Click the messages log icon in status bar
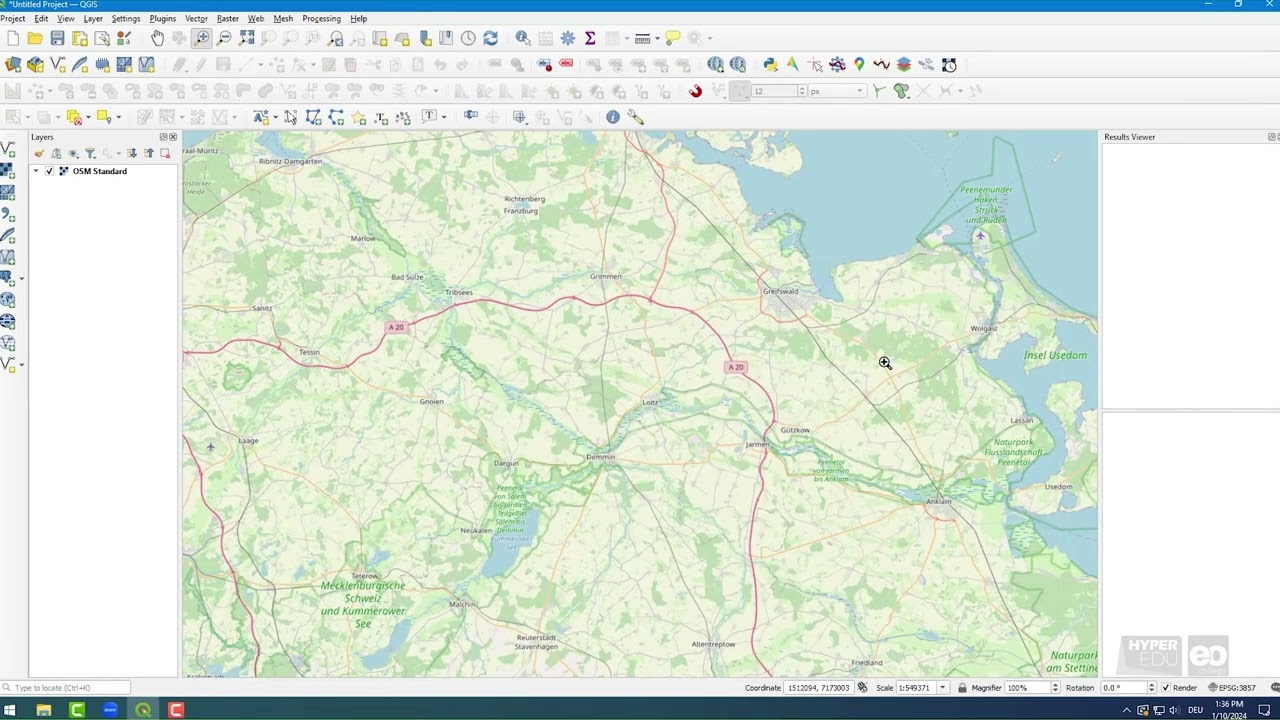Image resolution: width=1280 pixels, height=720 pixels. (1274, 688)
